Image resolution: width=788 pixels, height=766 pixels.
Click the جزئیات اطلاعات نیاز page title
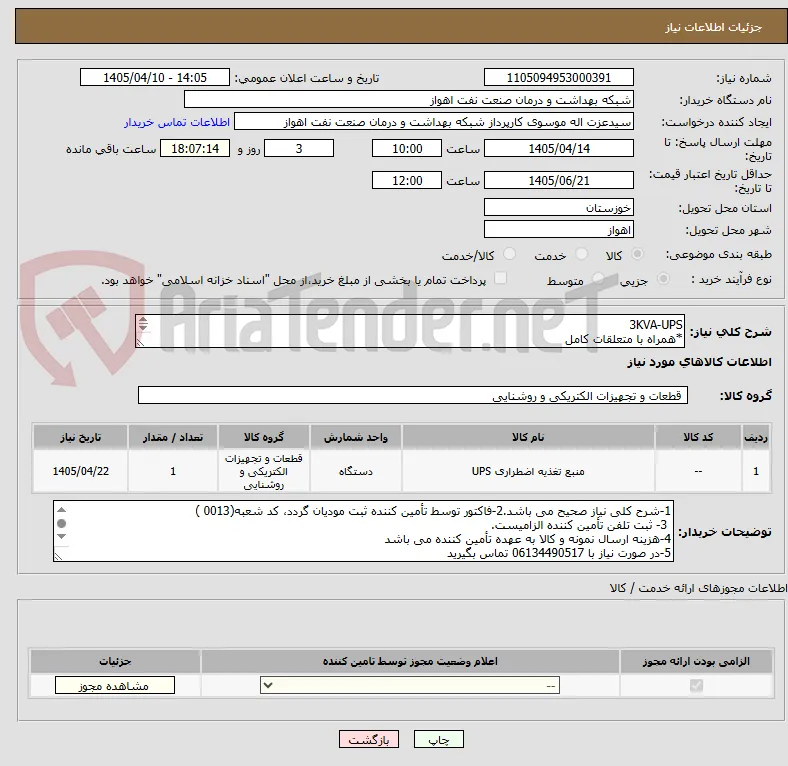click(x=713, y=27)
